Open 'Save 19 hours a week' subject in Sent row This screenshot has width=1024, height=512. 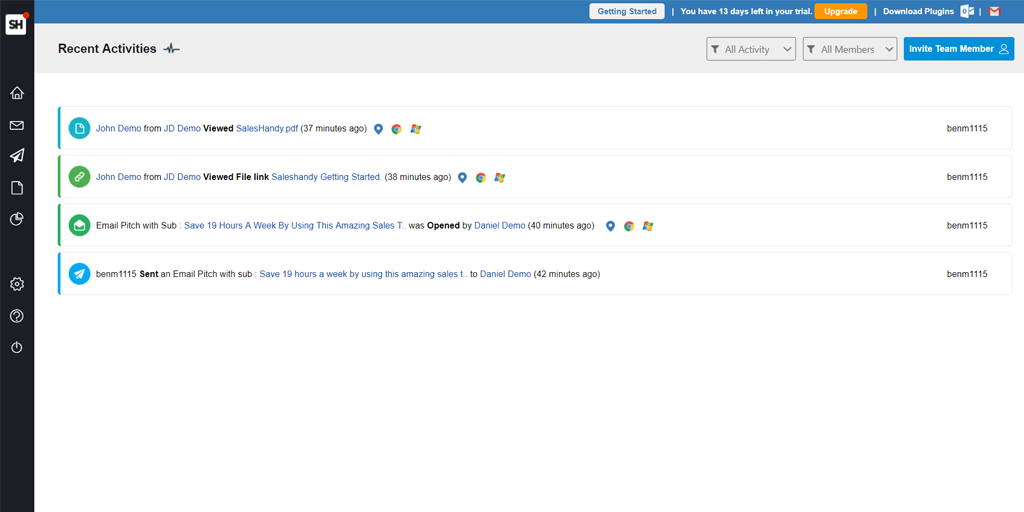(364, 274)
